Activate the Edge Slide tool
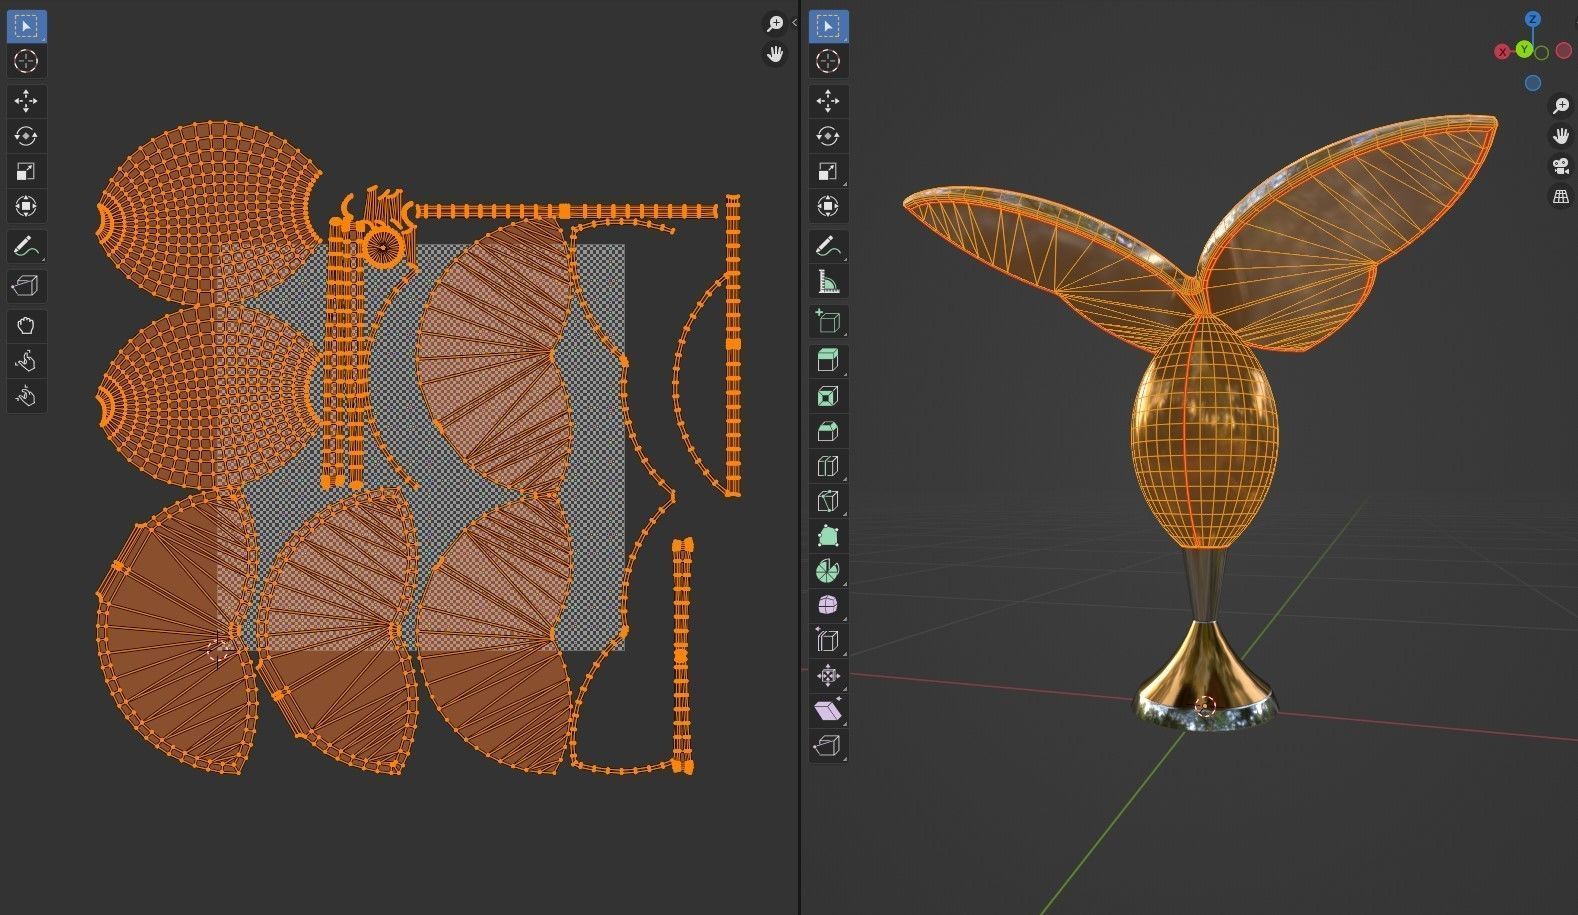This screenshot has height=915, width=1578. pos(828,641)
